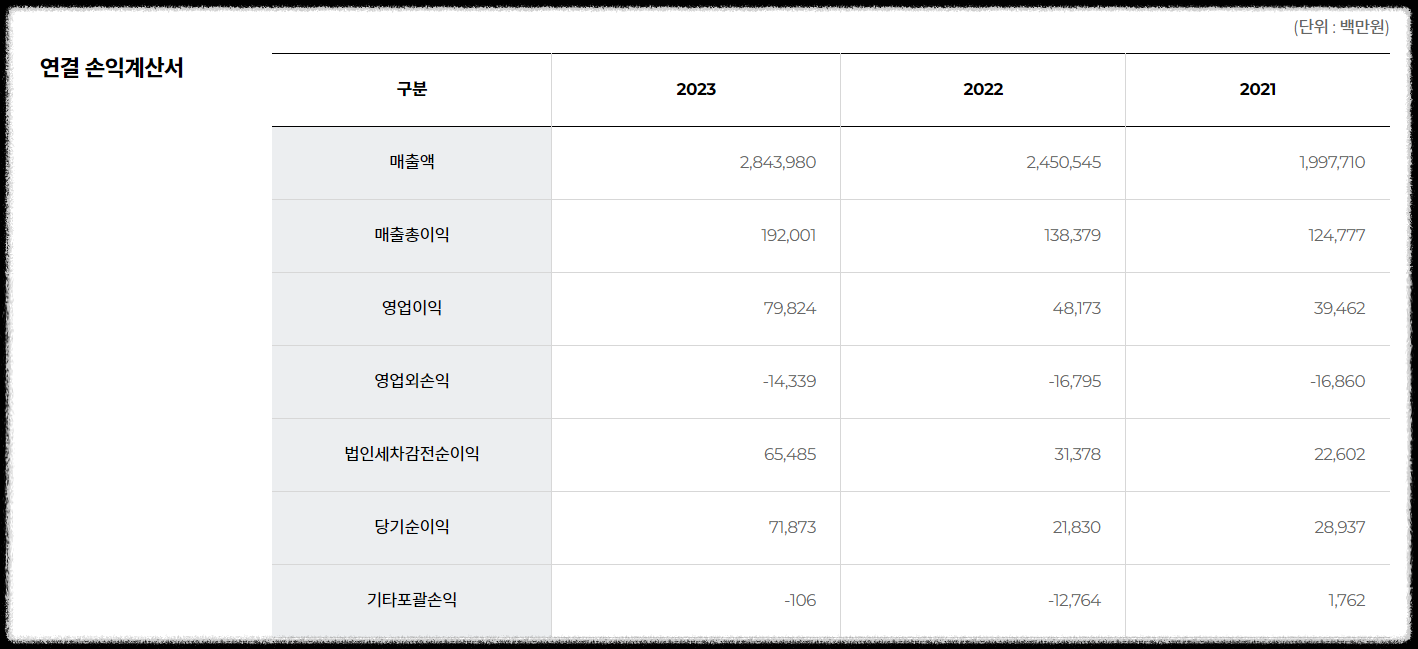1418x649 pixels.
Task: Click the 2021 column header
Action: coord(1258,89)
